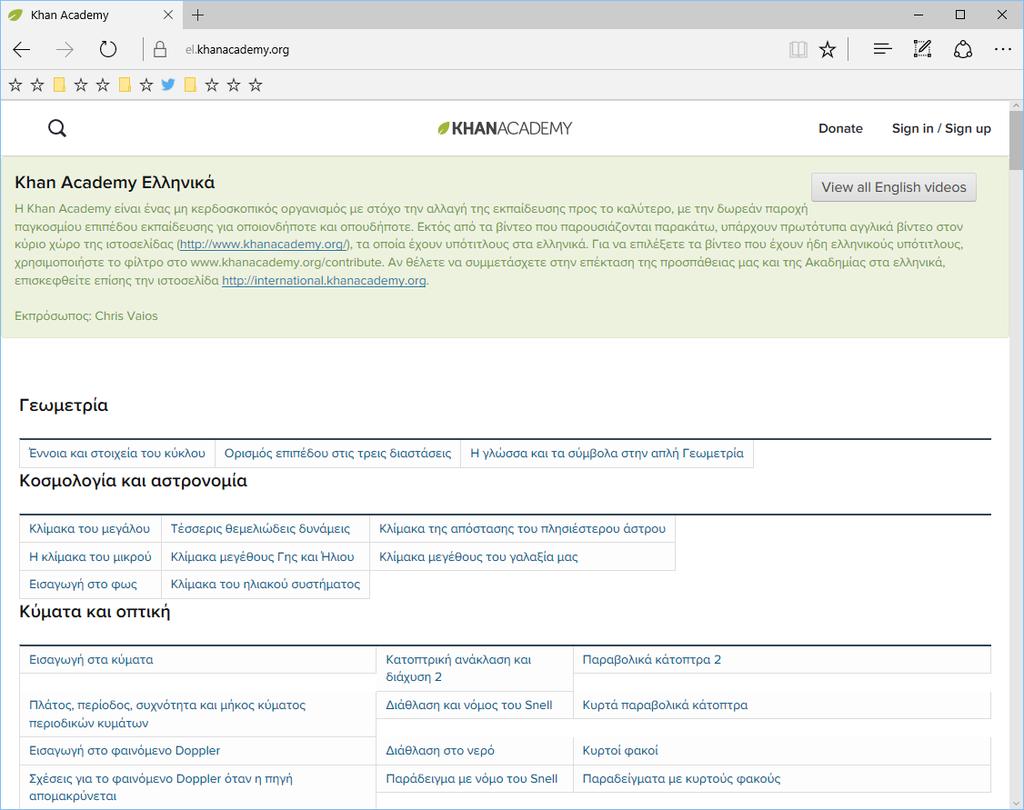Image resolution: width=1024 pixels, height=810 pixels.
Task: Click Sign in / Sign up
Action: pyautogui.click(x=941, y=129)
